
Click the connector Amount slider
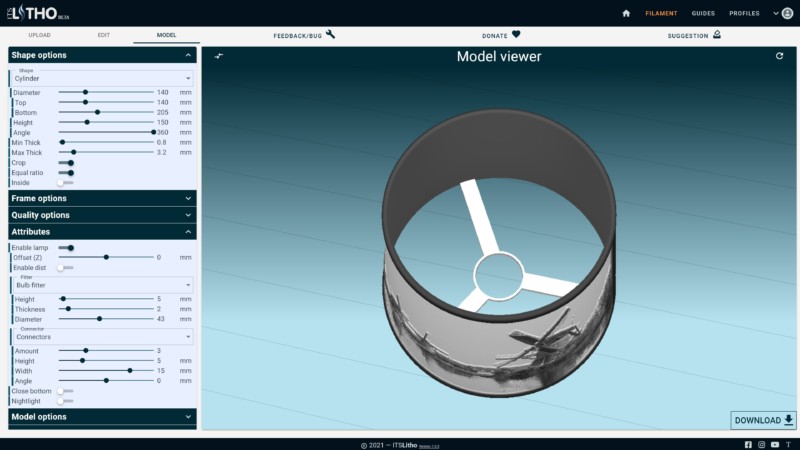[106, 351]
